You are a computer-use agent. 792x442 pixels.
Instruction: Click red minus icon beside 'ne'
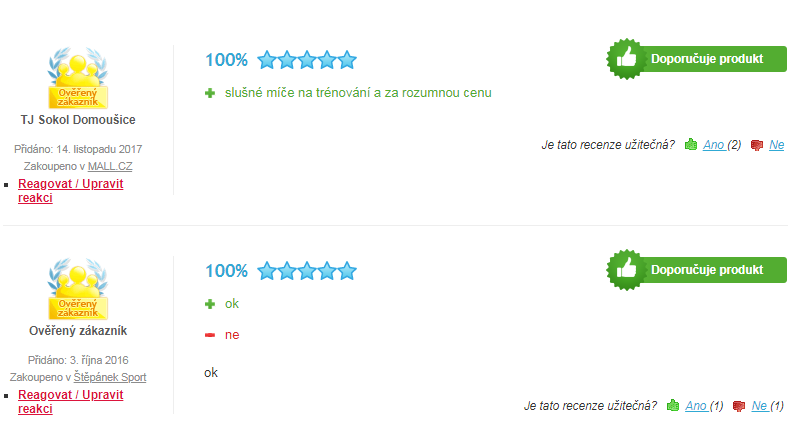point(210,335)
